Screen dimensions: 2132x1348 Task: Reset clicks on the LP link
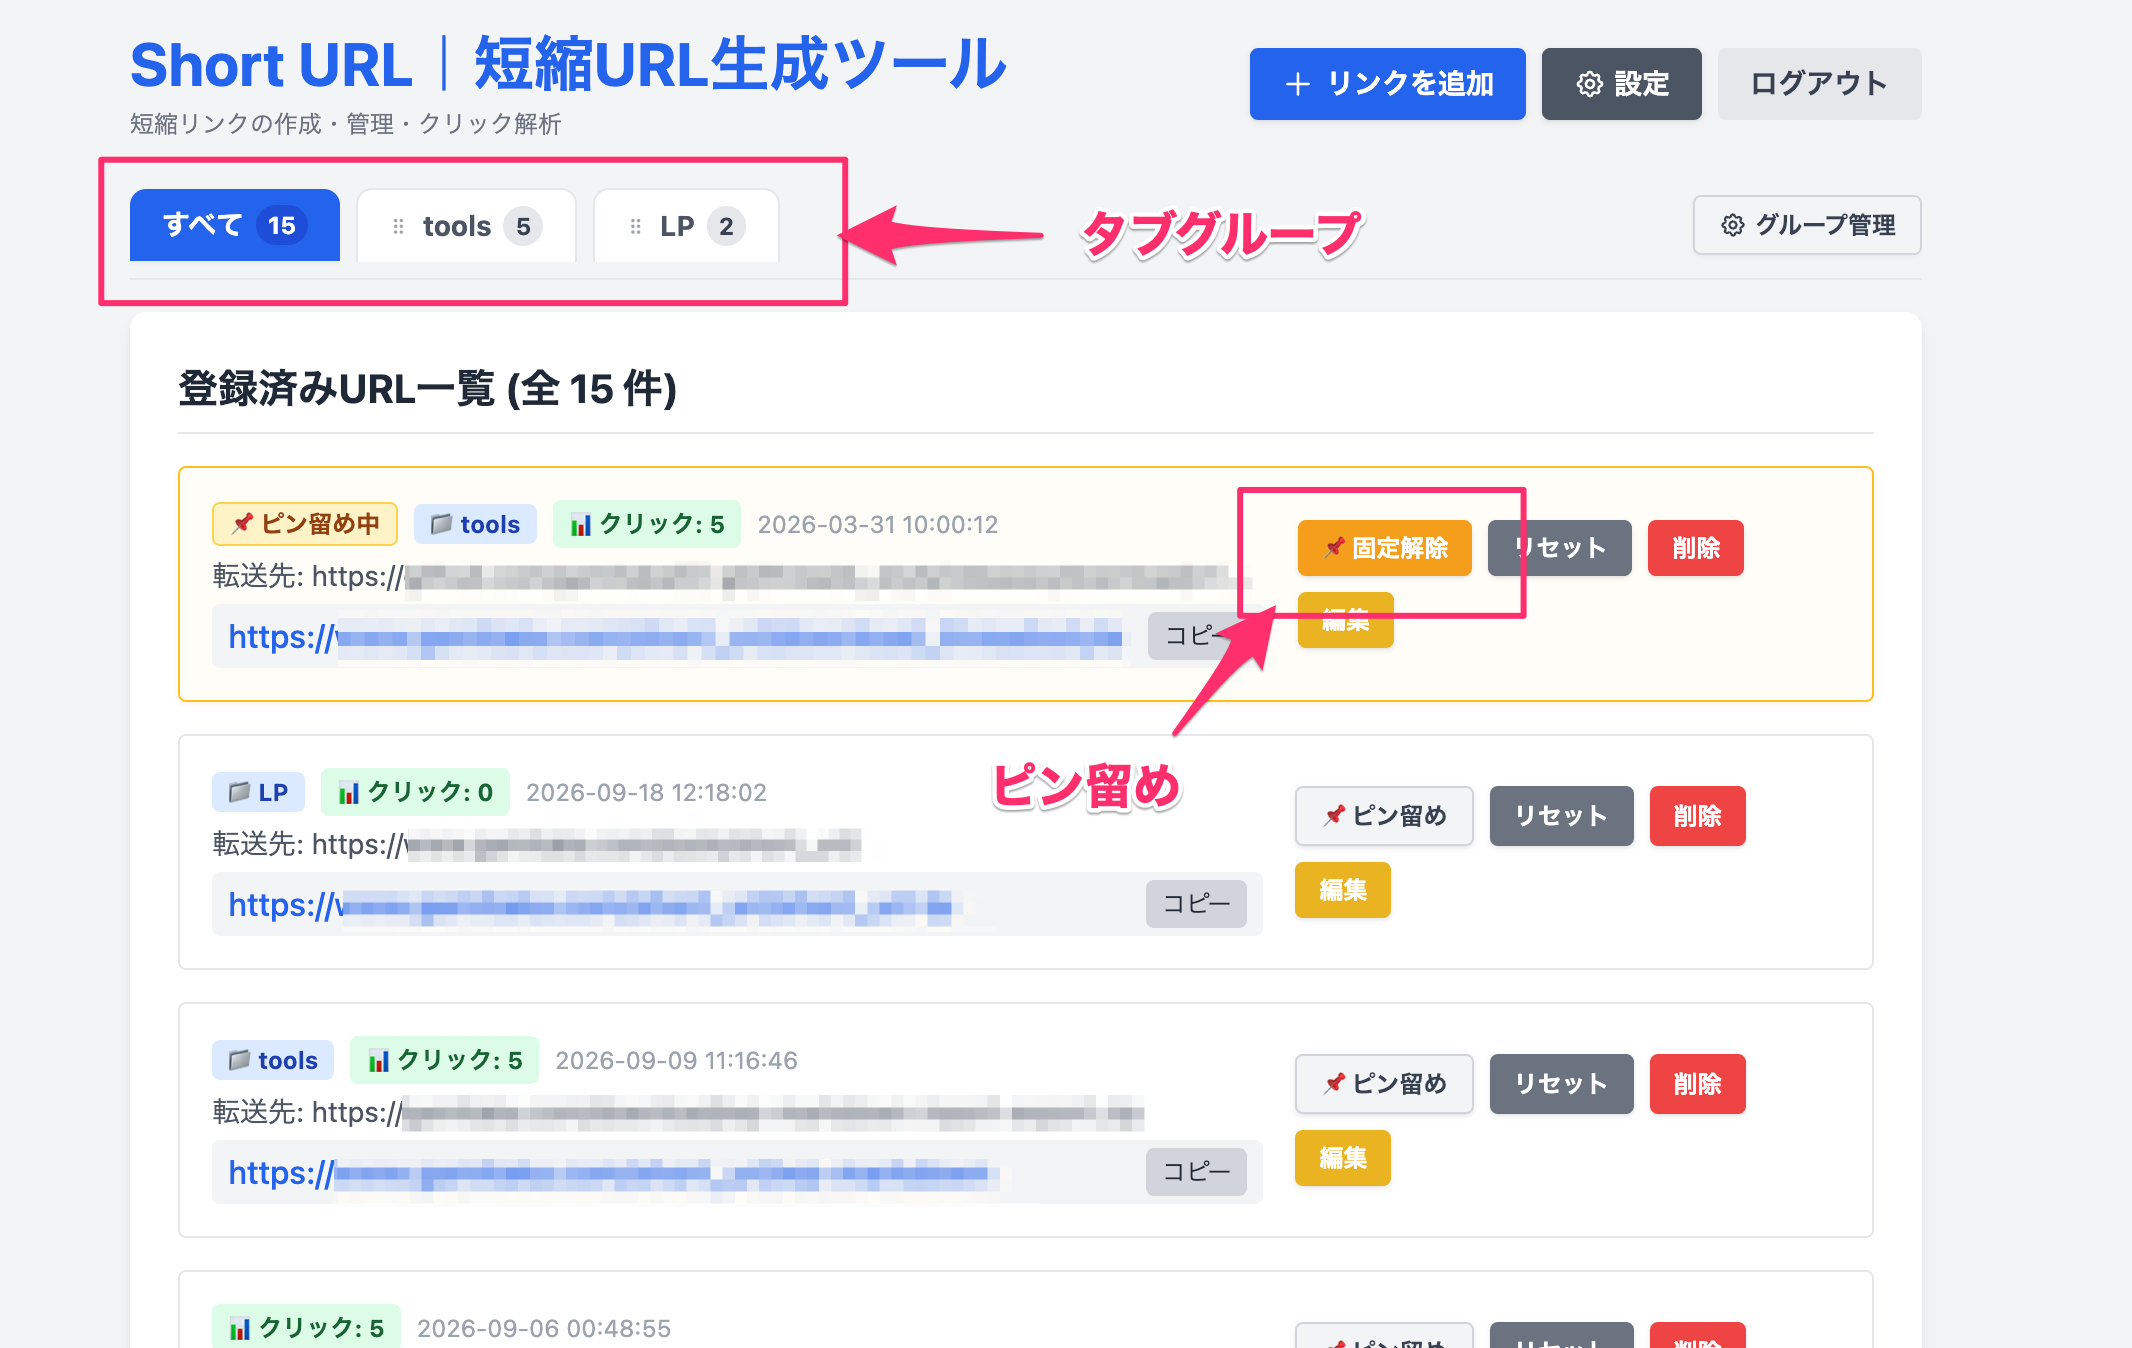point(1562,816)
